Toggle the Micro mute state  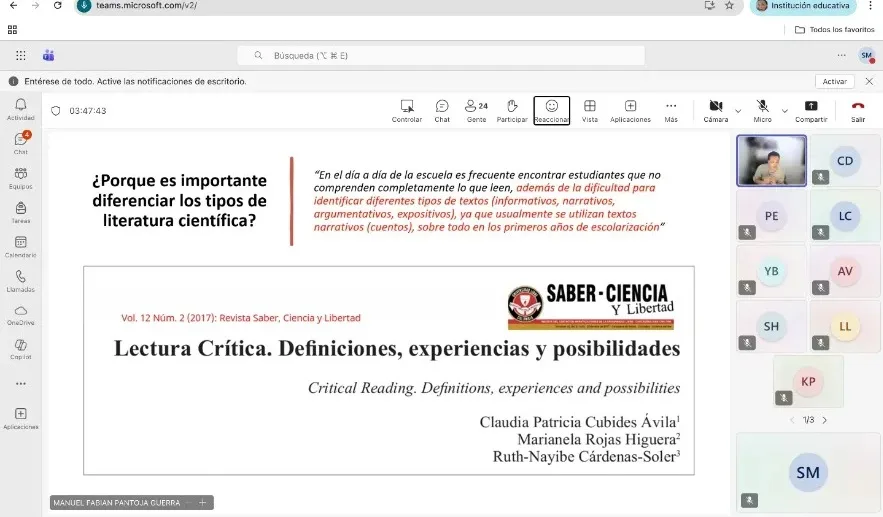[762, 111]
